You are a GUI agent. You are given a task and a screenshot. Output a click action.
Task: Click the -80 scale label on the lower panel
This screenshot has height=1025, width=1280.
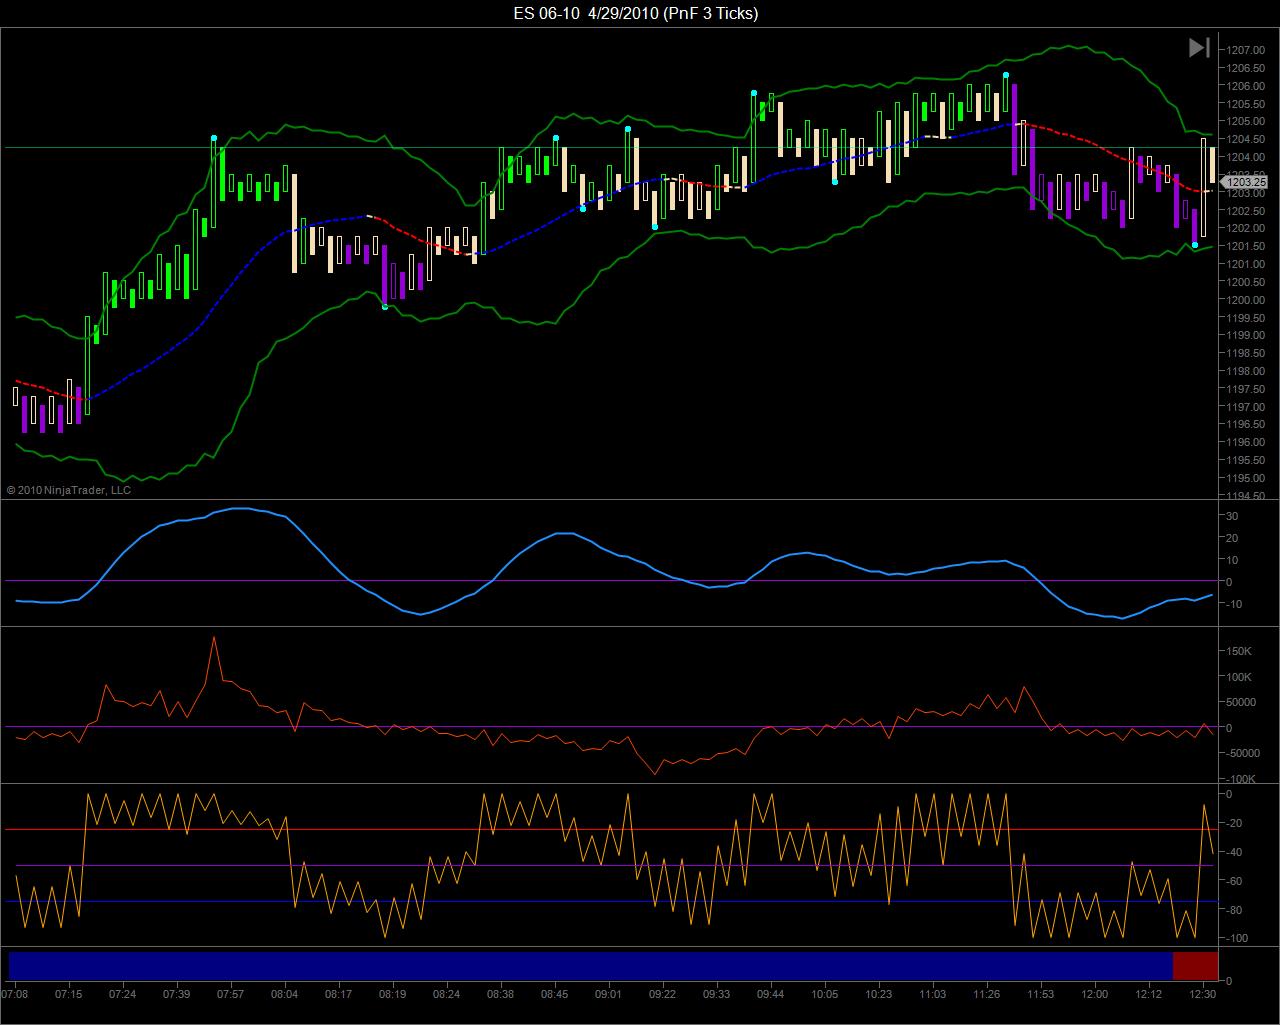[1235, 910]
